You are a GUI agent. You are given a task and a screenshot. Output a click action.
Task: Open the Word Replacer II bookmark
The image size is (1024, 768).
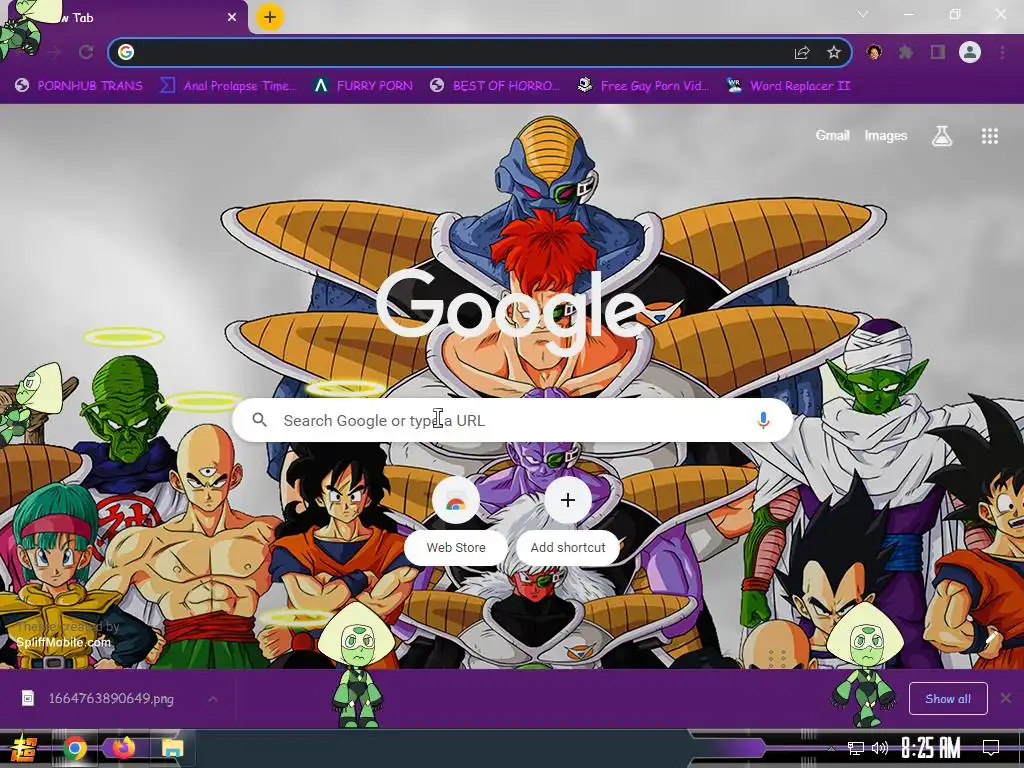788,86
